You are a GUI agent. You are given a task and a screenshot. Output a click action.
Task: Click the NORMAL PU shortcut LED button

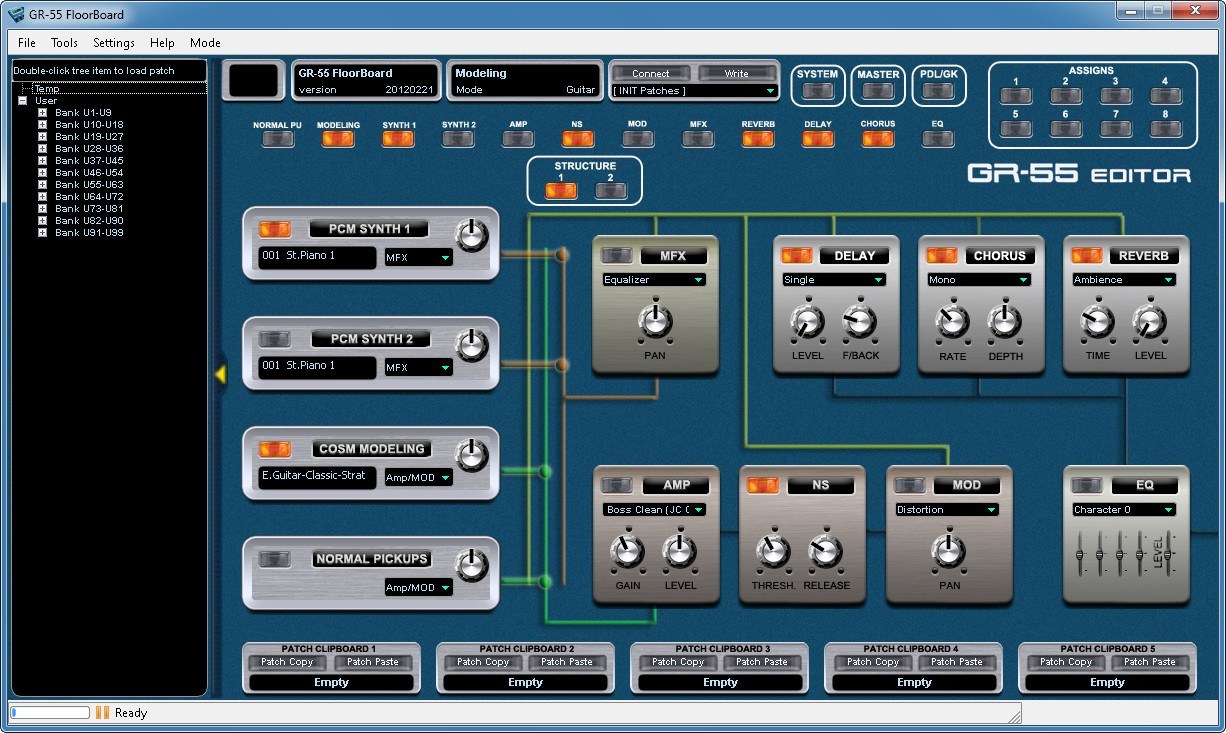coord(278,139)
